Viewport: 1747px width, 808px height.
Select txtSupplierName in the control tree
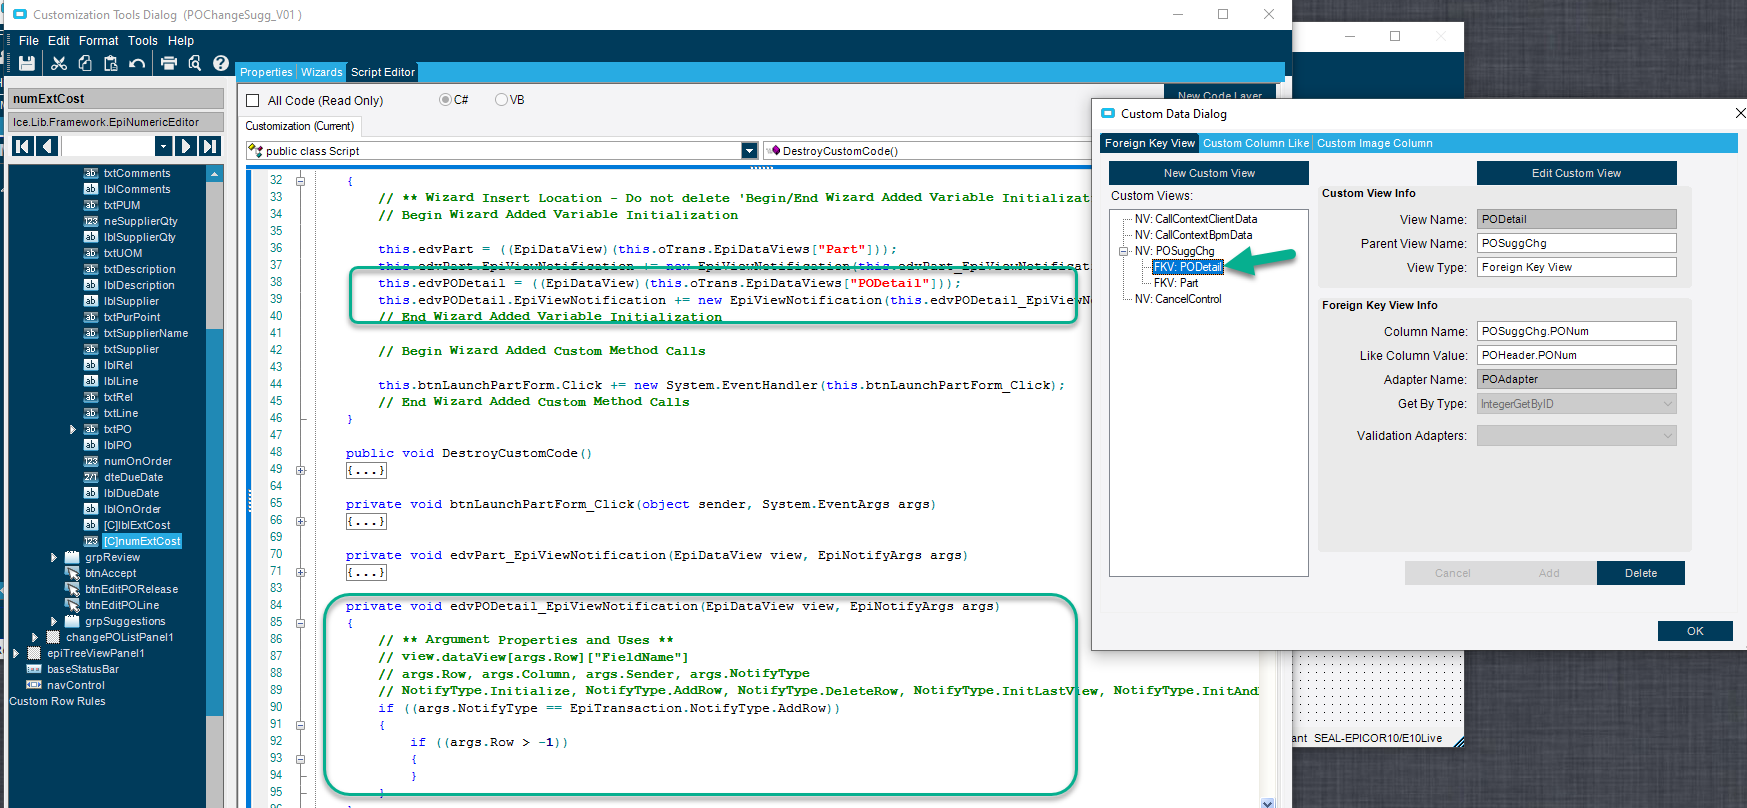(x=146, y=333)
